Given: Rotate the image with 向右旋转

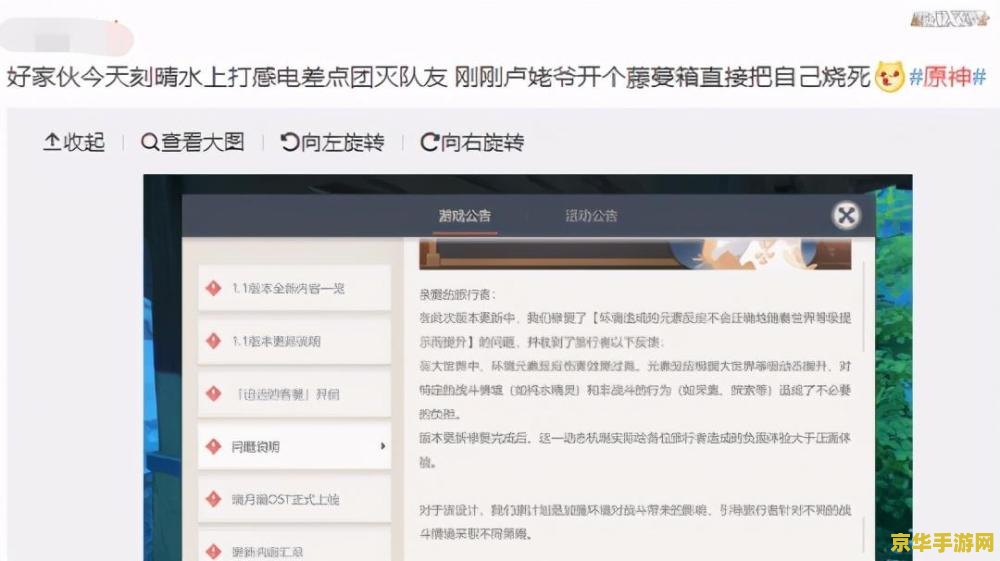Looking at the screenshot, I should click(x=472, y=142).
